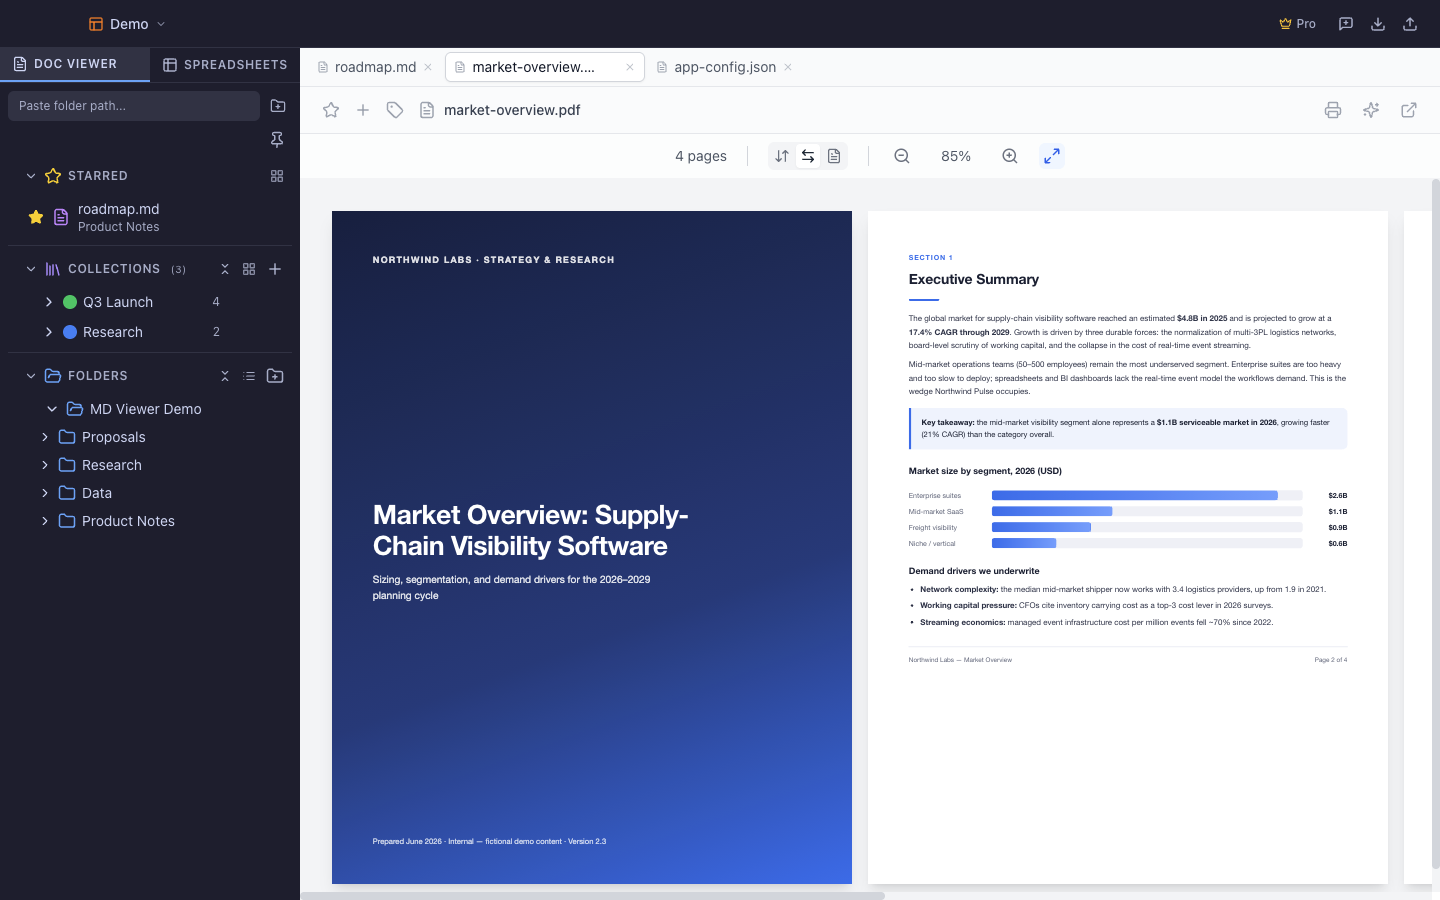This screenshot has width=1440, height=900.
Task: Click the green Q3 Launch color dot
Action: 70,302
